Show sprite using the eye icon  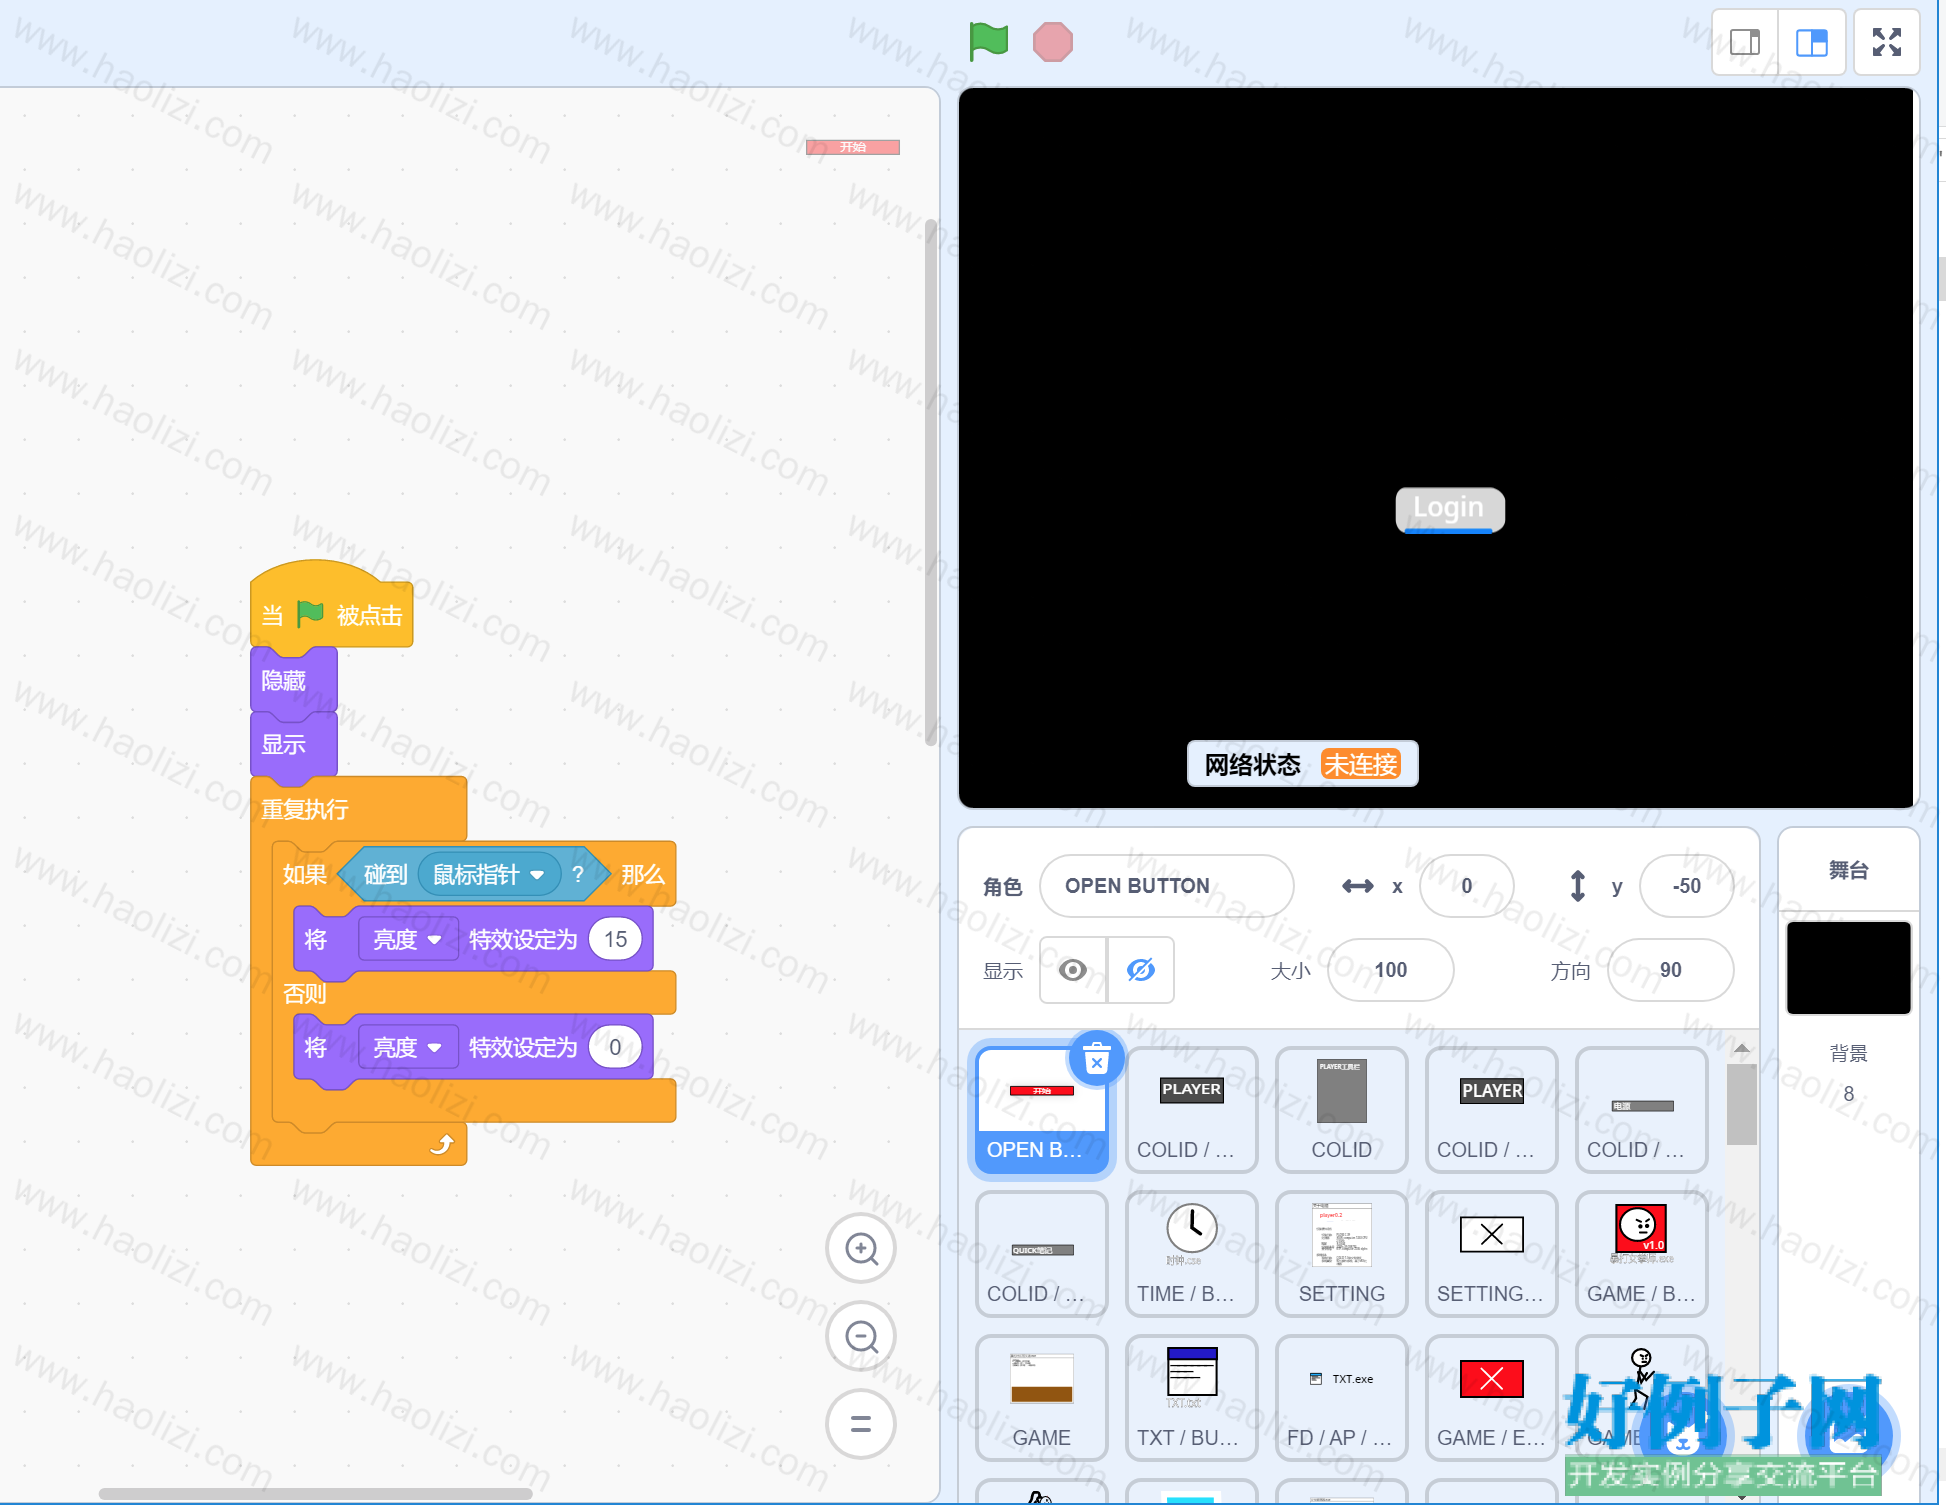[1073, 970]
